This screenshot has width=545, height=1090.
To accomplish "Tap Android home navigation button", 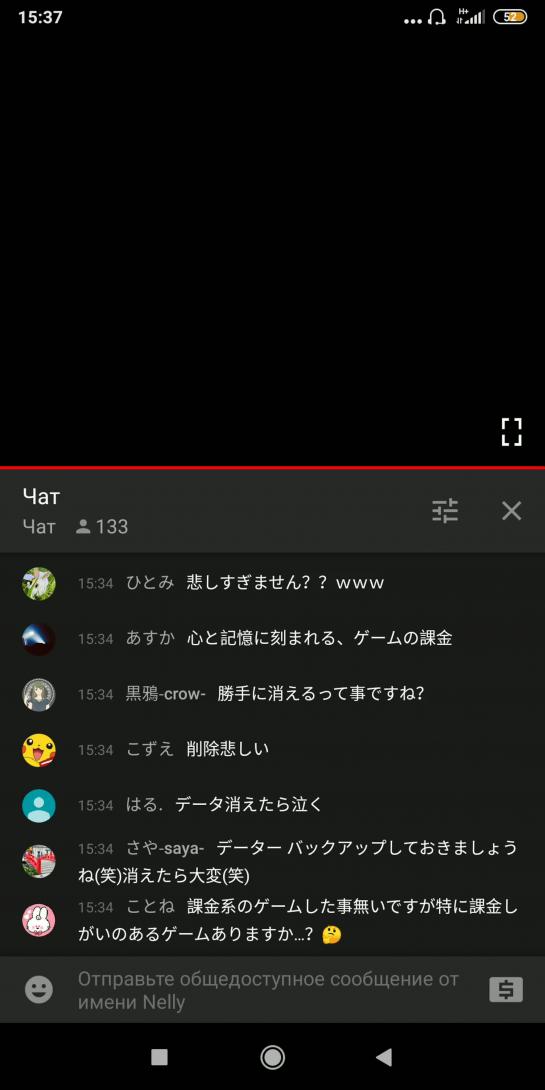I will pyautogui.click(x=272, y=1057).
